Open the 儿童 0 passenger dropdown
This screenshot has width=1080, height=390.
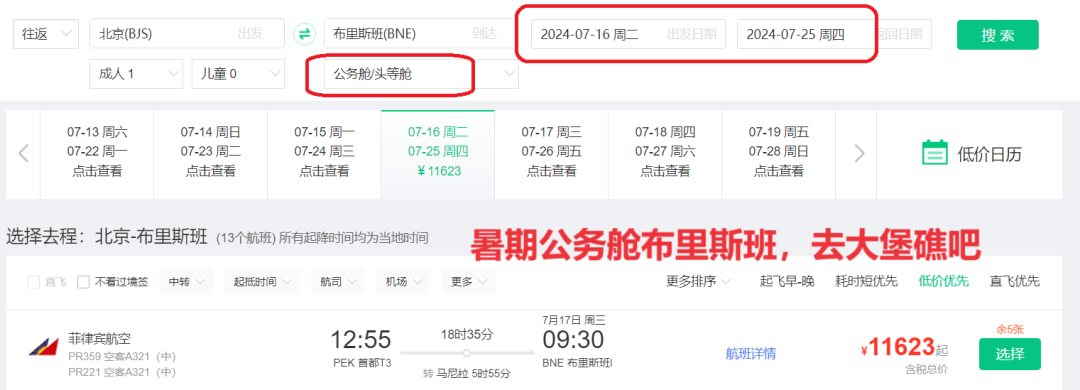(238, 74)
